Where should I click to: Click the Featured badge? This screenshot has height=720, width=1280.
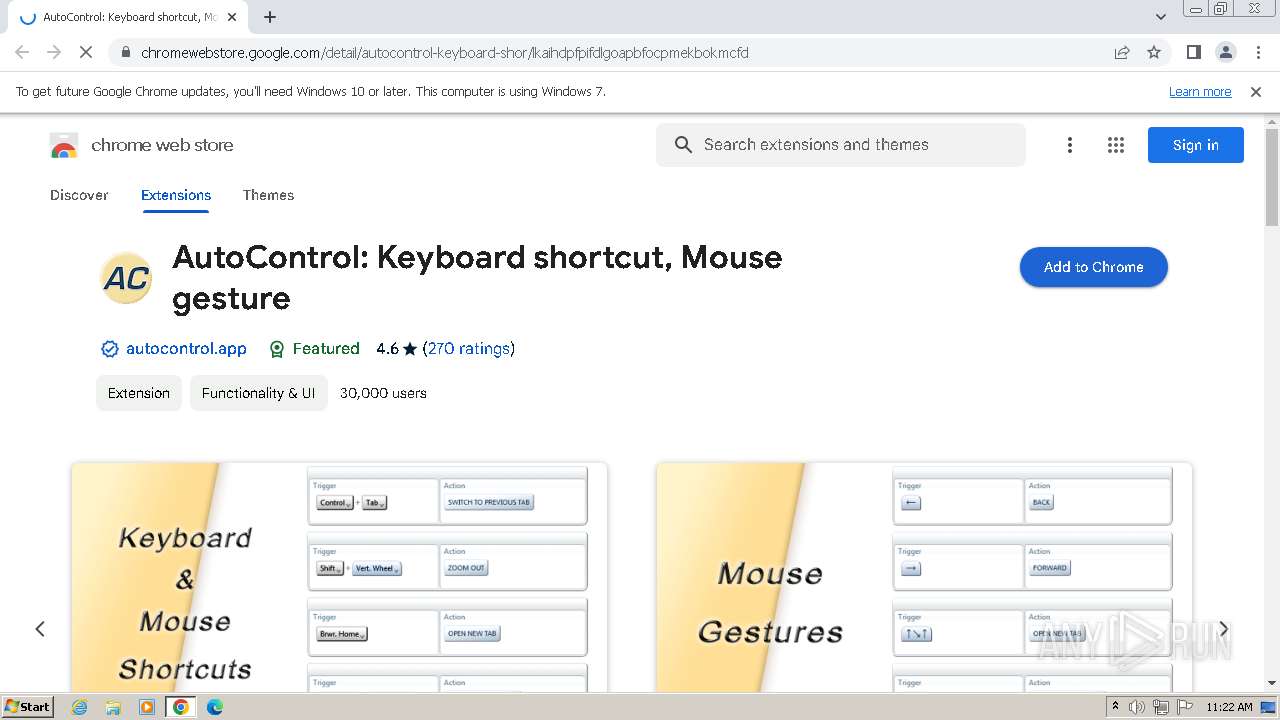[314, 349]
